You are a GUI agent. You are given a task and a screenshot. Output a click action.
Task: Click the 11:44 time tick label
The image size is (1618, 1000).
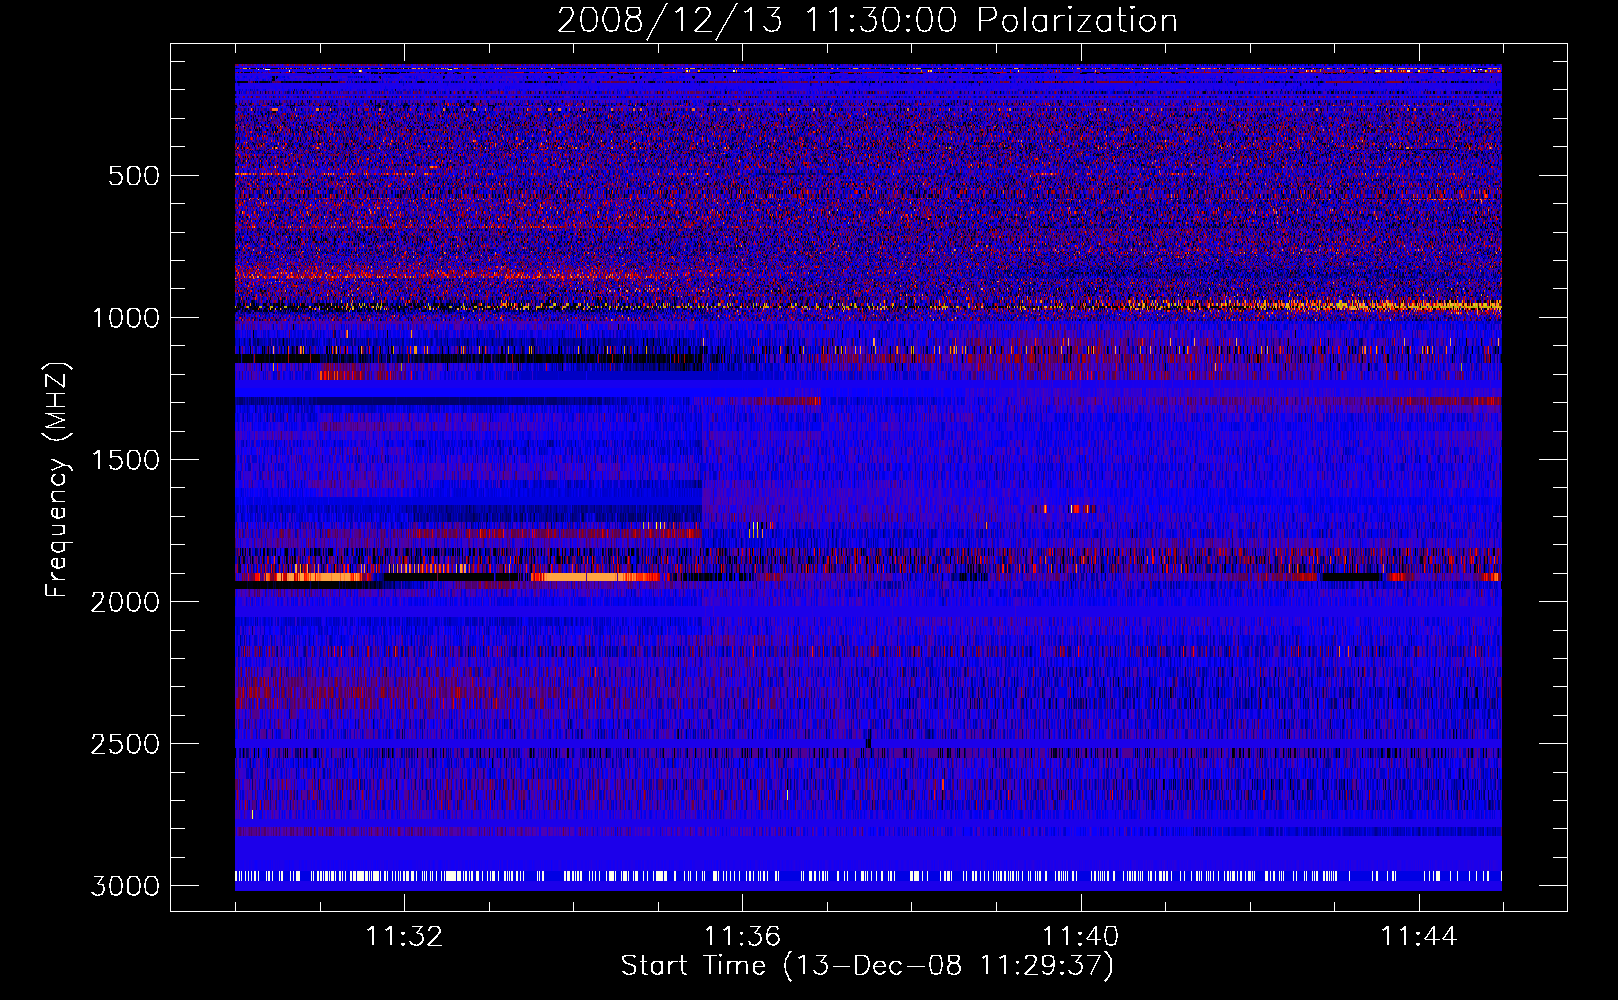[x=1419, y=937]
